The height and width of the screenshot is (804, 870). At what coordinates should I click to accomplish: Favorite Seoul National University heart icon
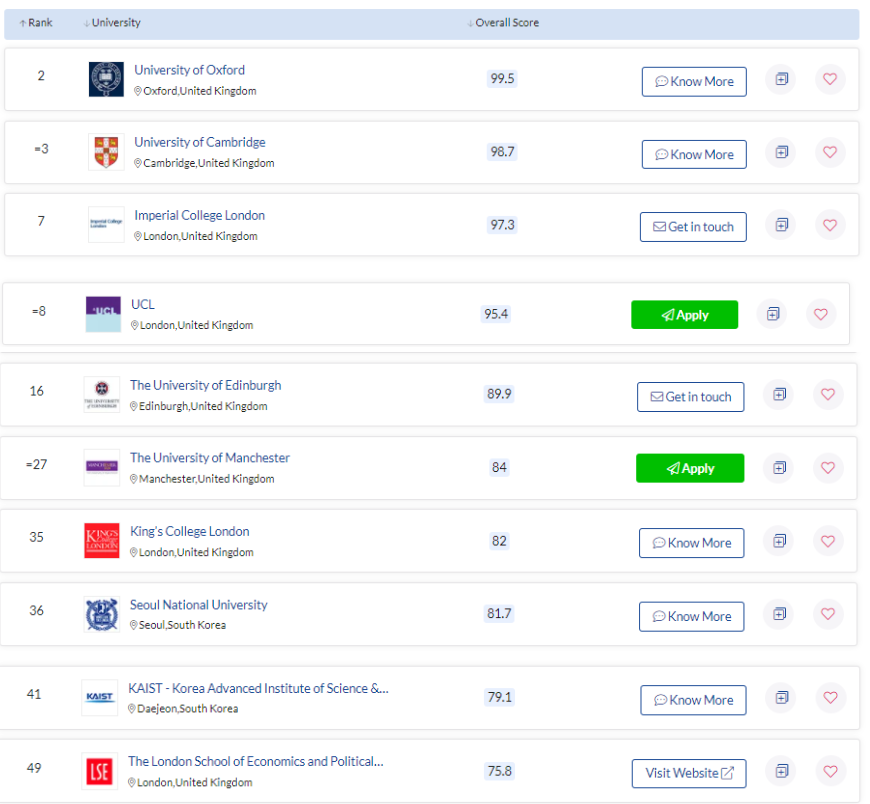tap(827, 614)
